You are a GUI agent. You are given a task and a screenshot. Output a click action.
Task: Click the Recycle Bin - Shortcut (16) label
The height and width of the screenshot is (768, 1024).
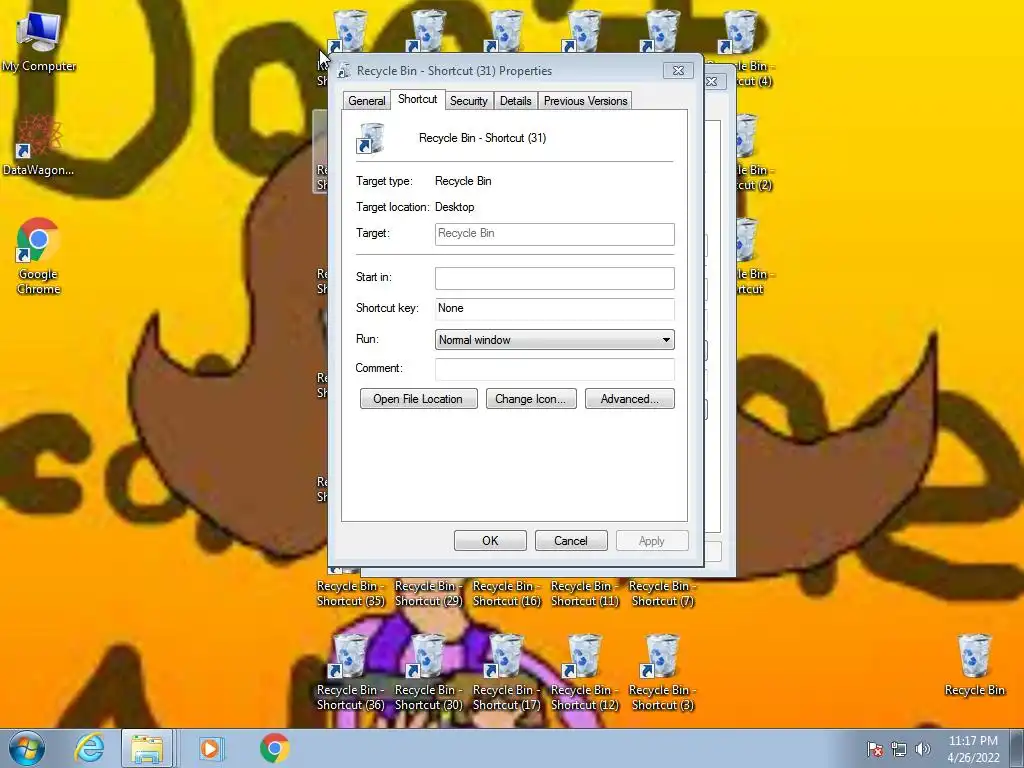506,594
